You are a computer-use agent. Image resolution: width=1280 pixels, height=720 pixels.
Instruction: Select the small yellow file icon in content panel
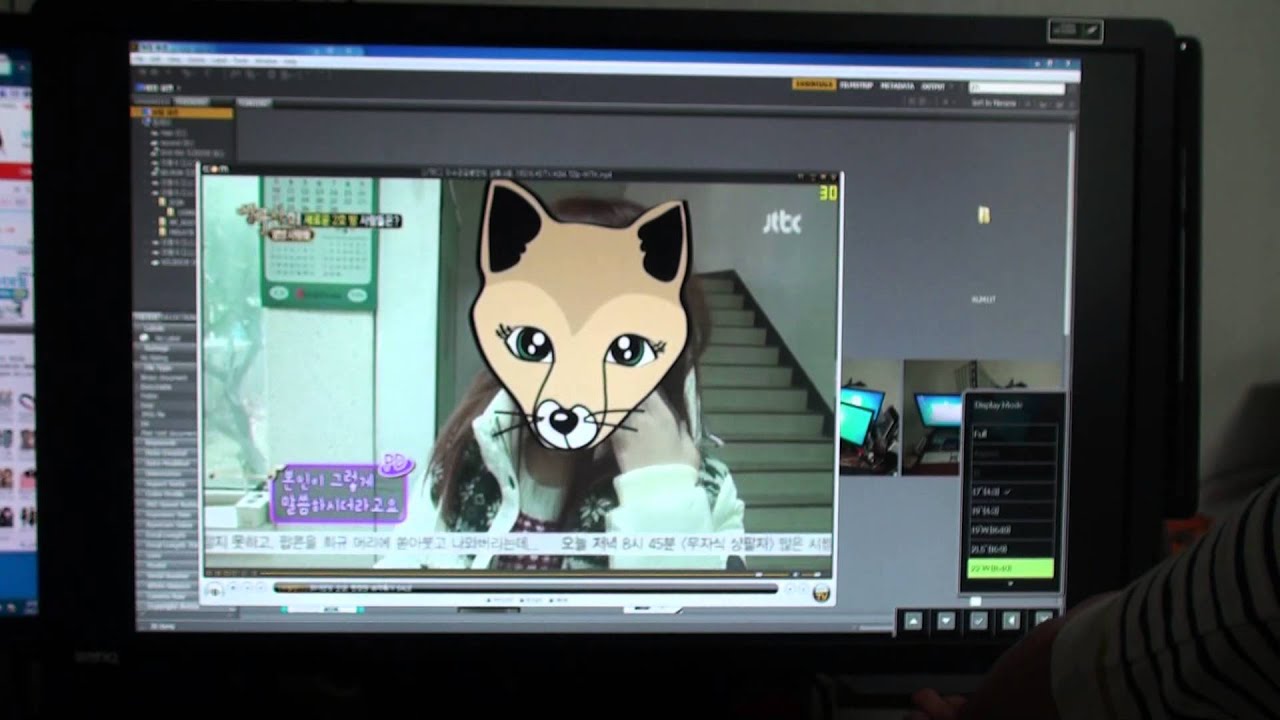(983, 214)
